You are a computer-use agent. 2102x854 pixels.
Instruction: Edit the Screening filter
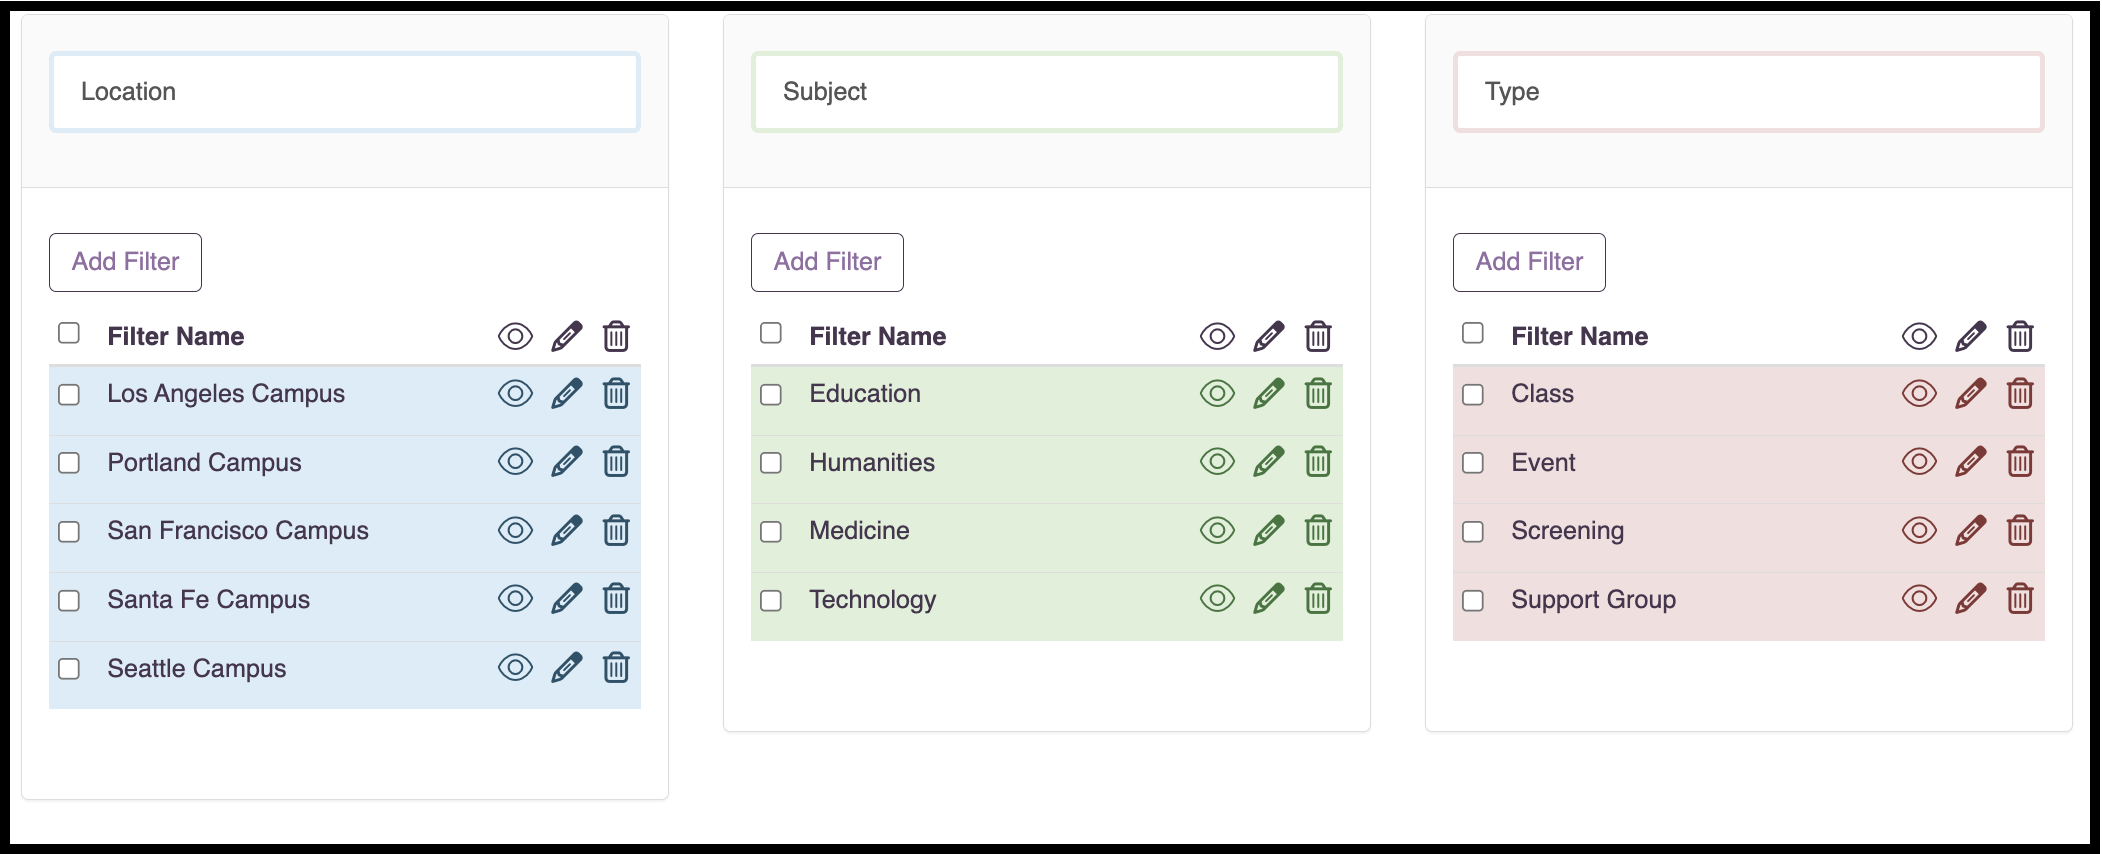pyautogui.click(x=1971, y=531)
